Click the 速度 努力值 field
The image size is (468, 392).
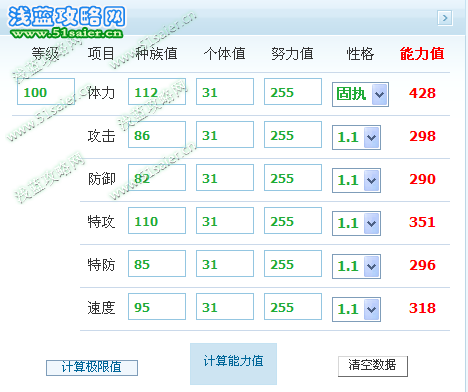[293, 307]
